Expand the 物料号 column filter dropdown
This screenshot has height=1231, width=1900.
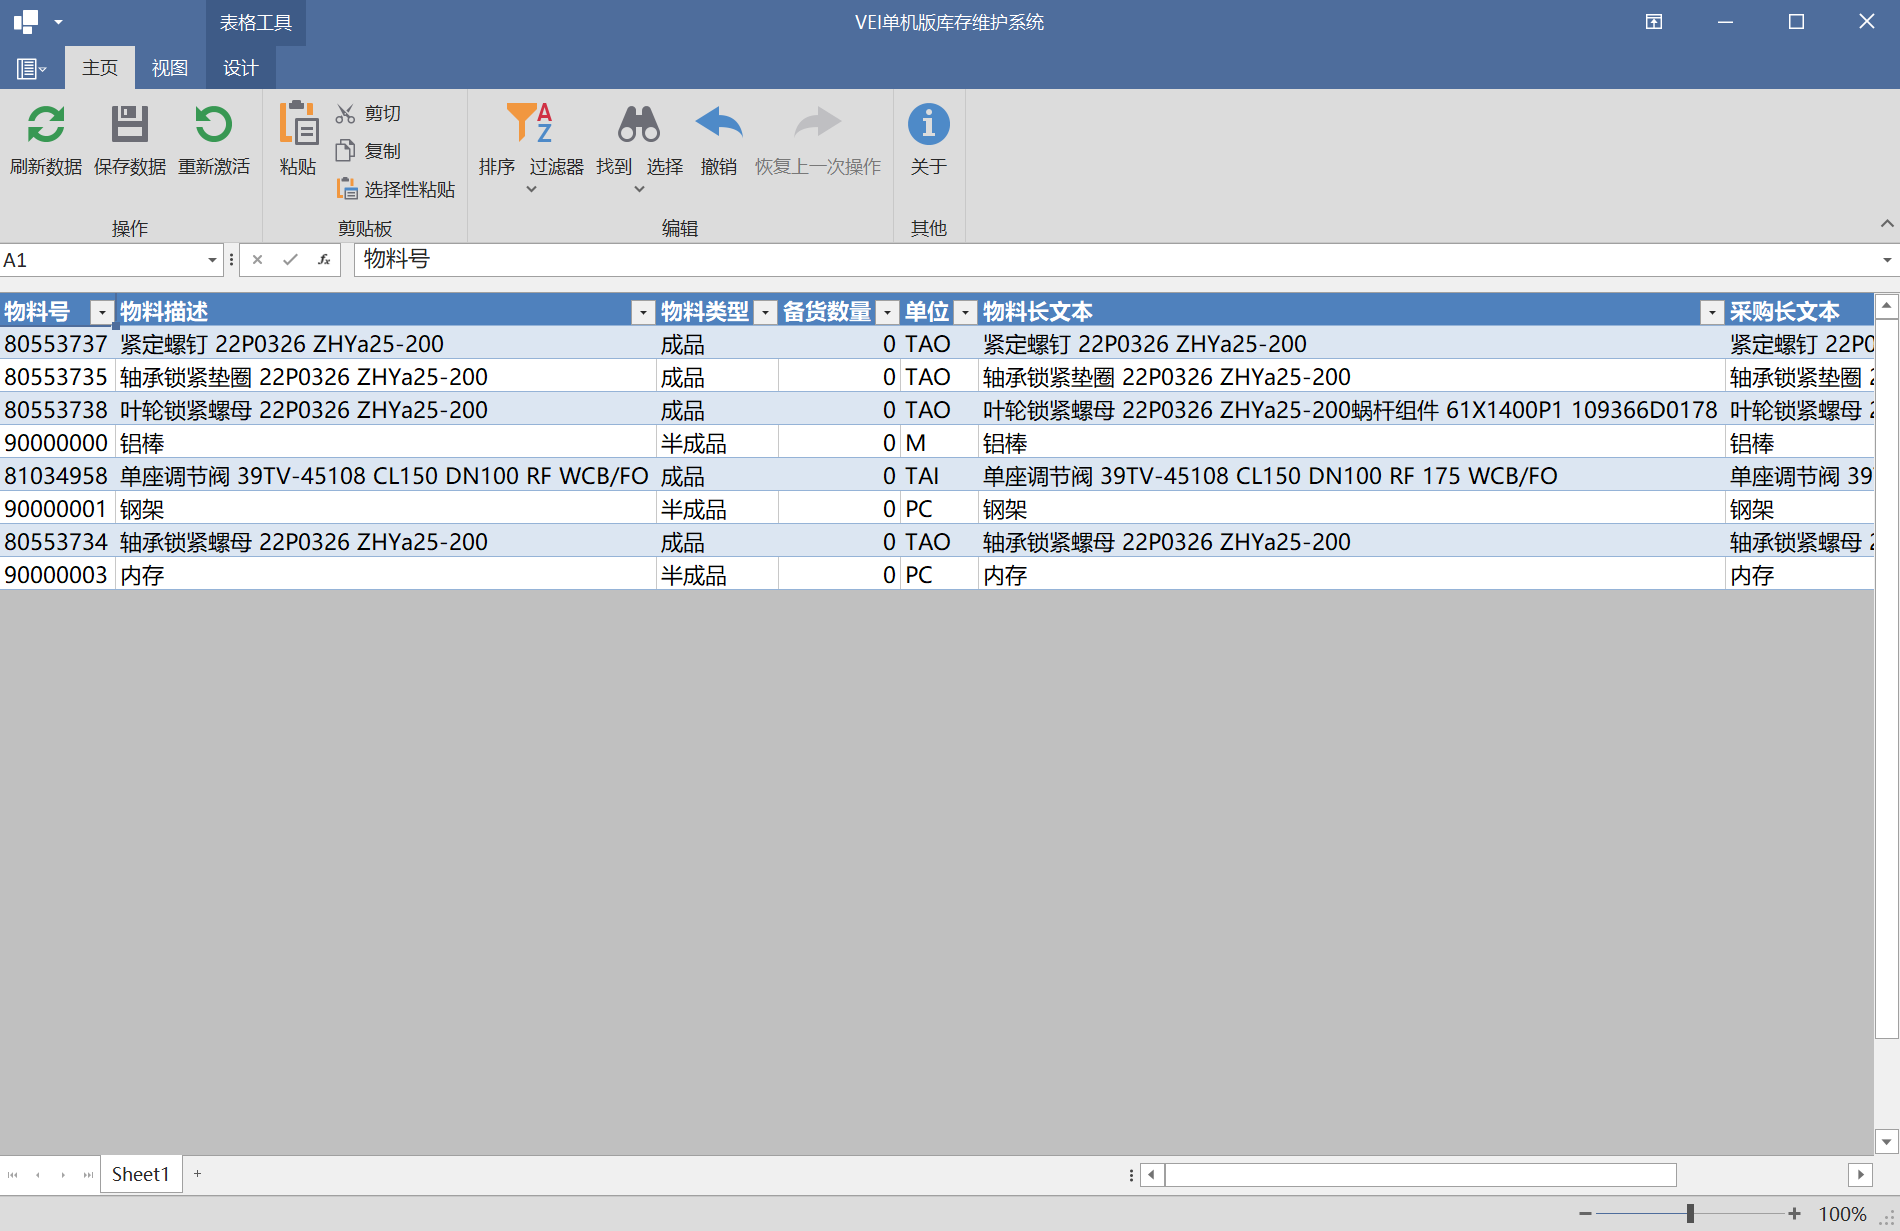(101, 313)
